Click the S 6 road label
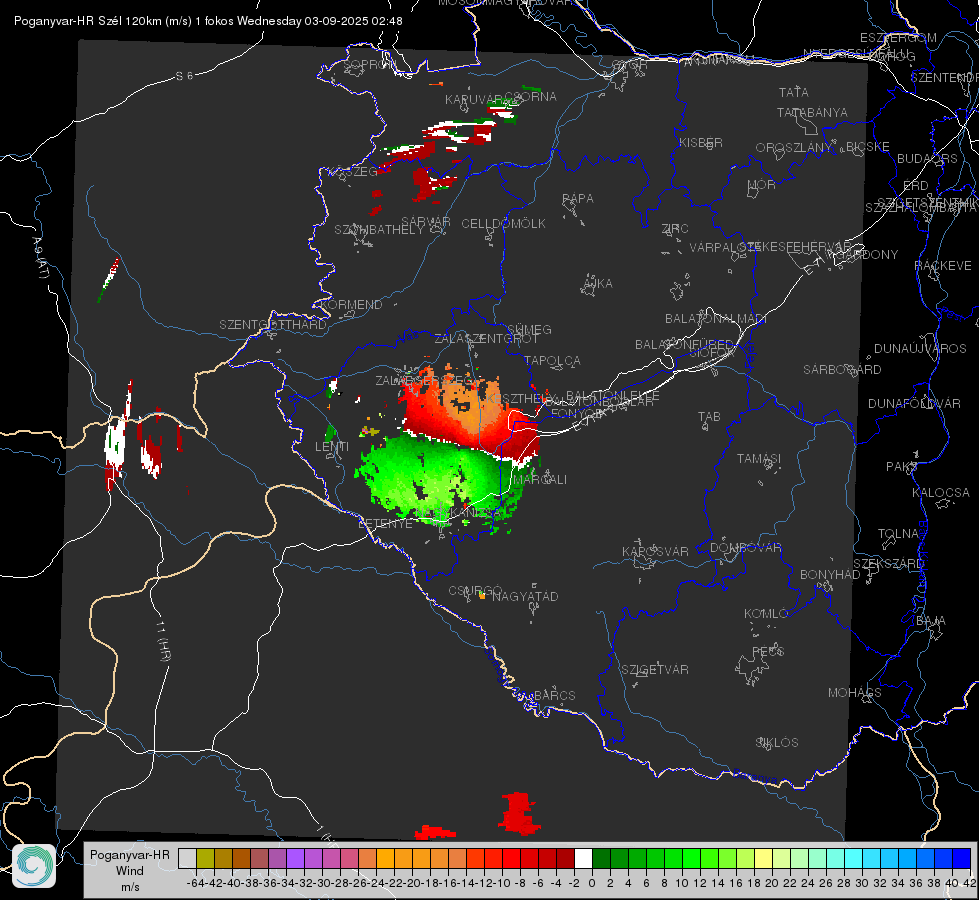The height and width of the screenshot is (900, 979). (x=184, y=76)
